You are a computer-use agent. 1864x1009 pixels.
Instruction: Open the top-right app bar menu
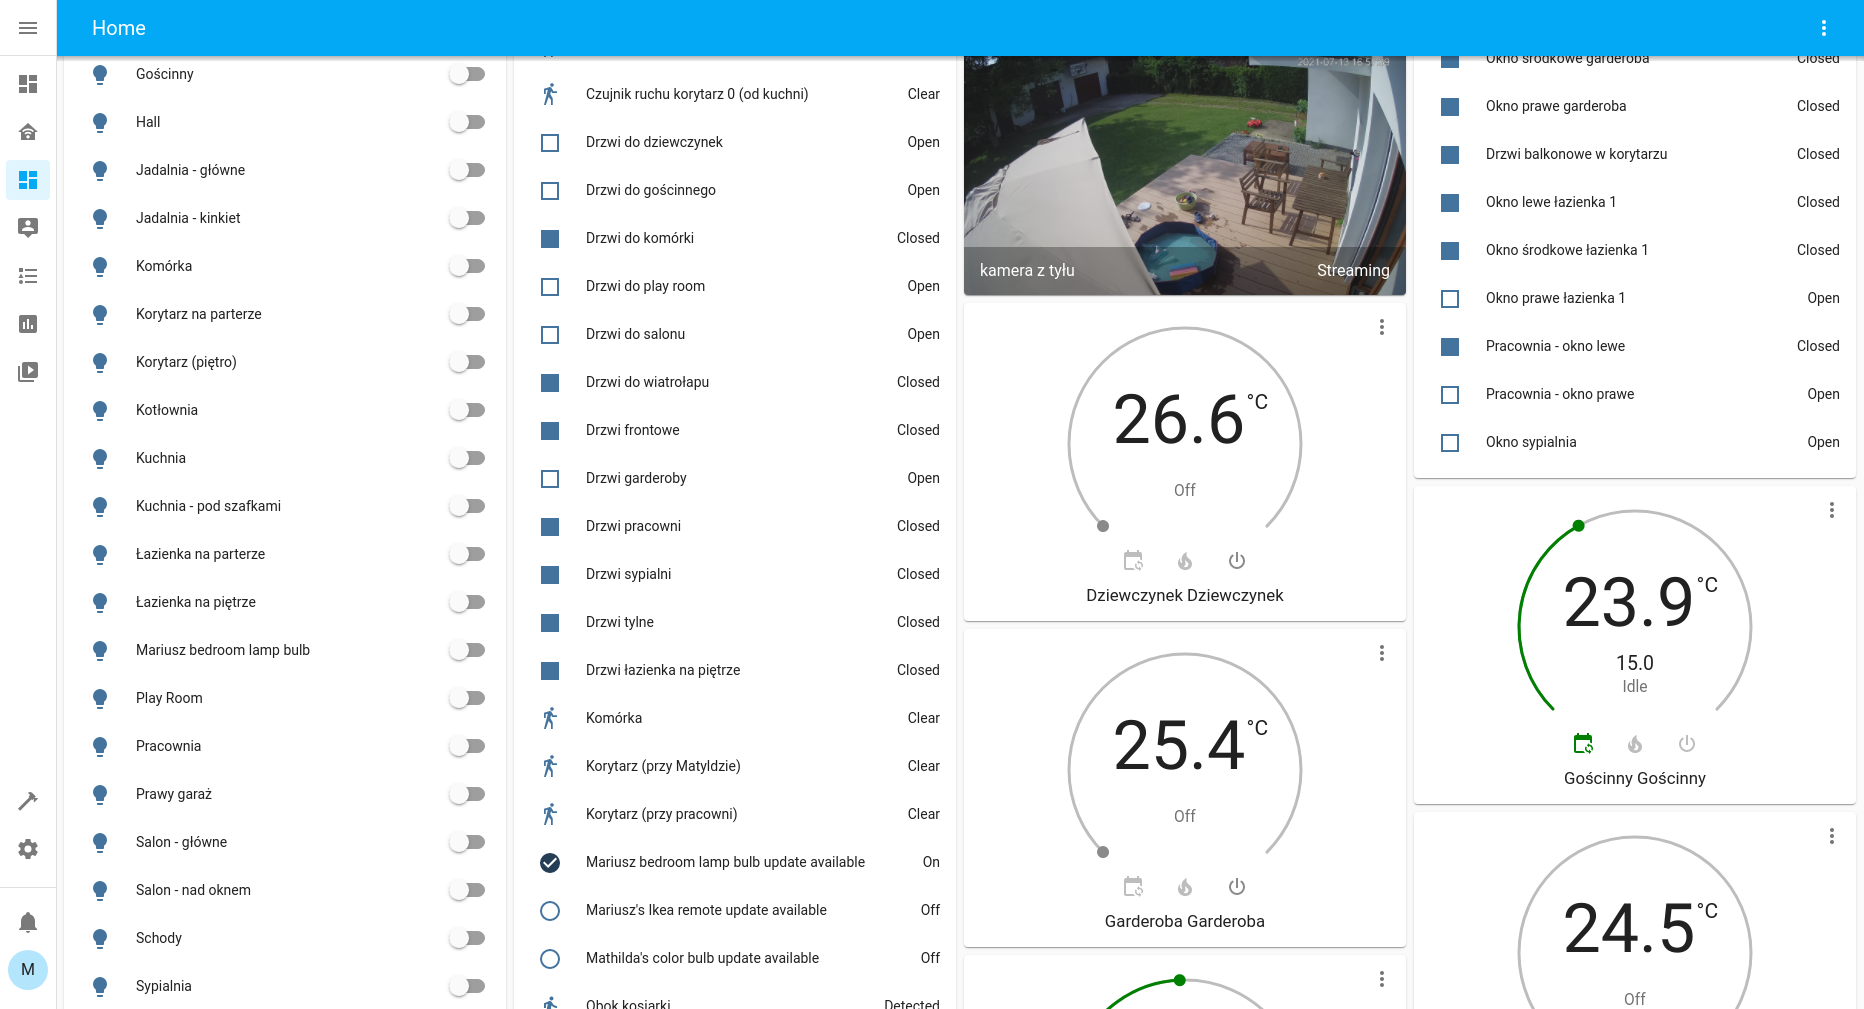(x=1824, y=27)
